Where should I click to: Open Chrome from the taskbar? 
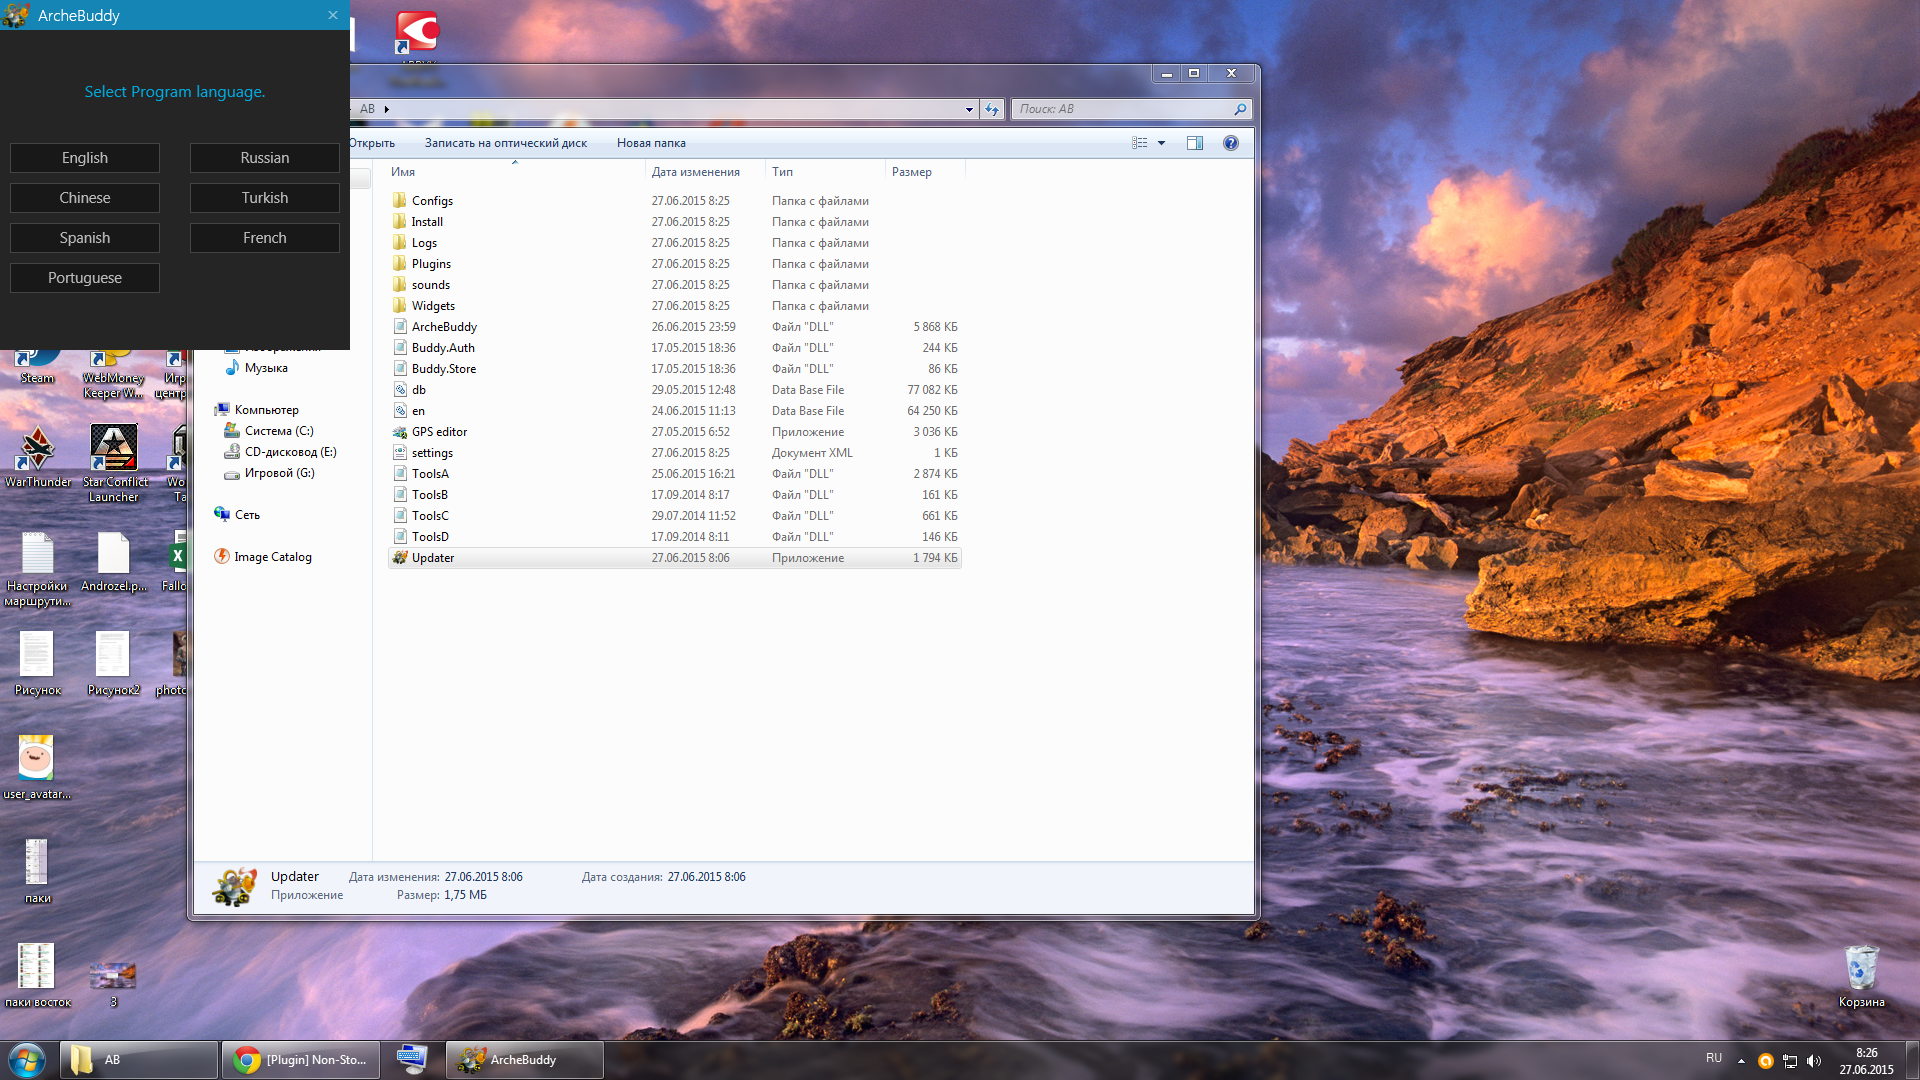300,1060
